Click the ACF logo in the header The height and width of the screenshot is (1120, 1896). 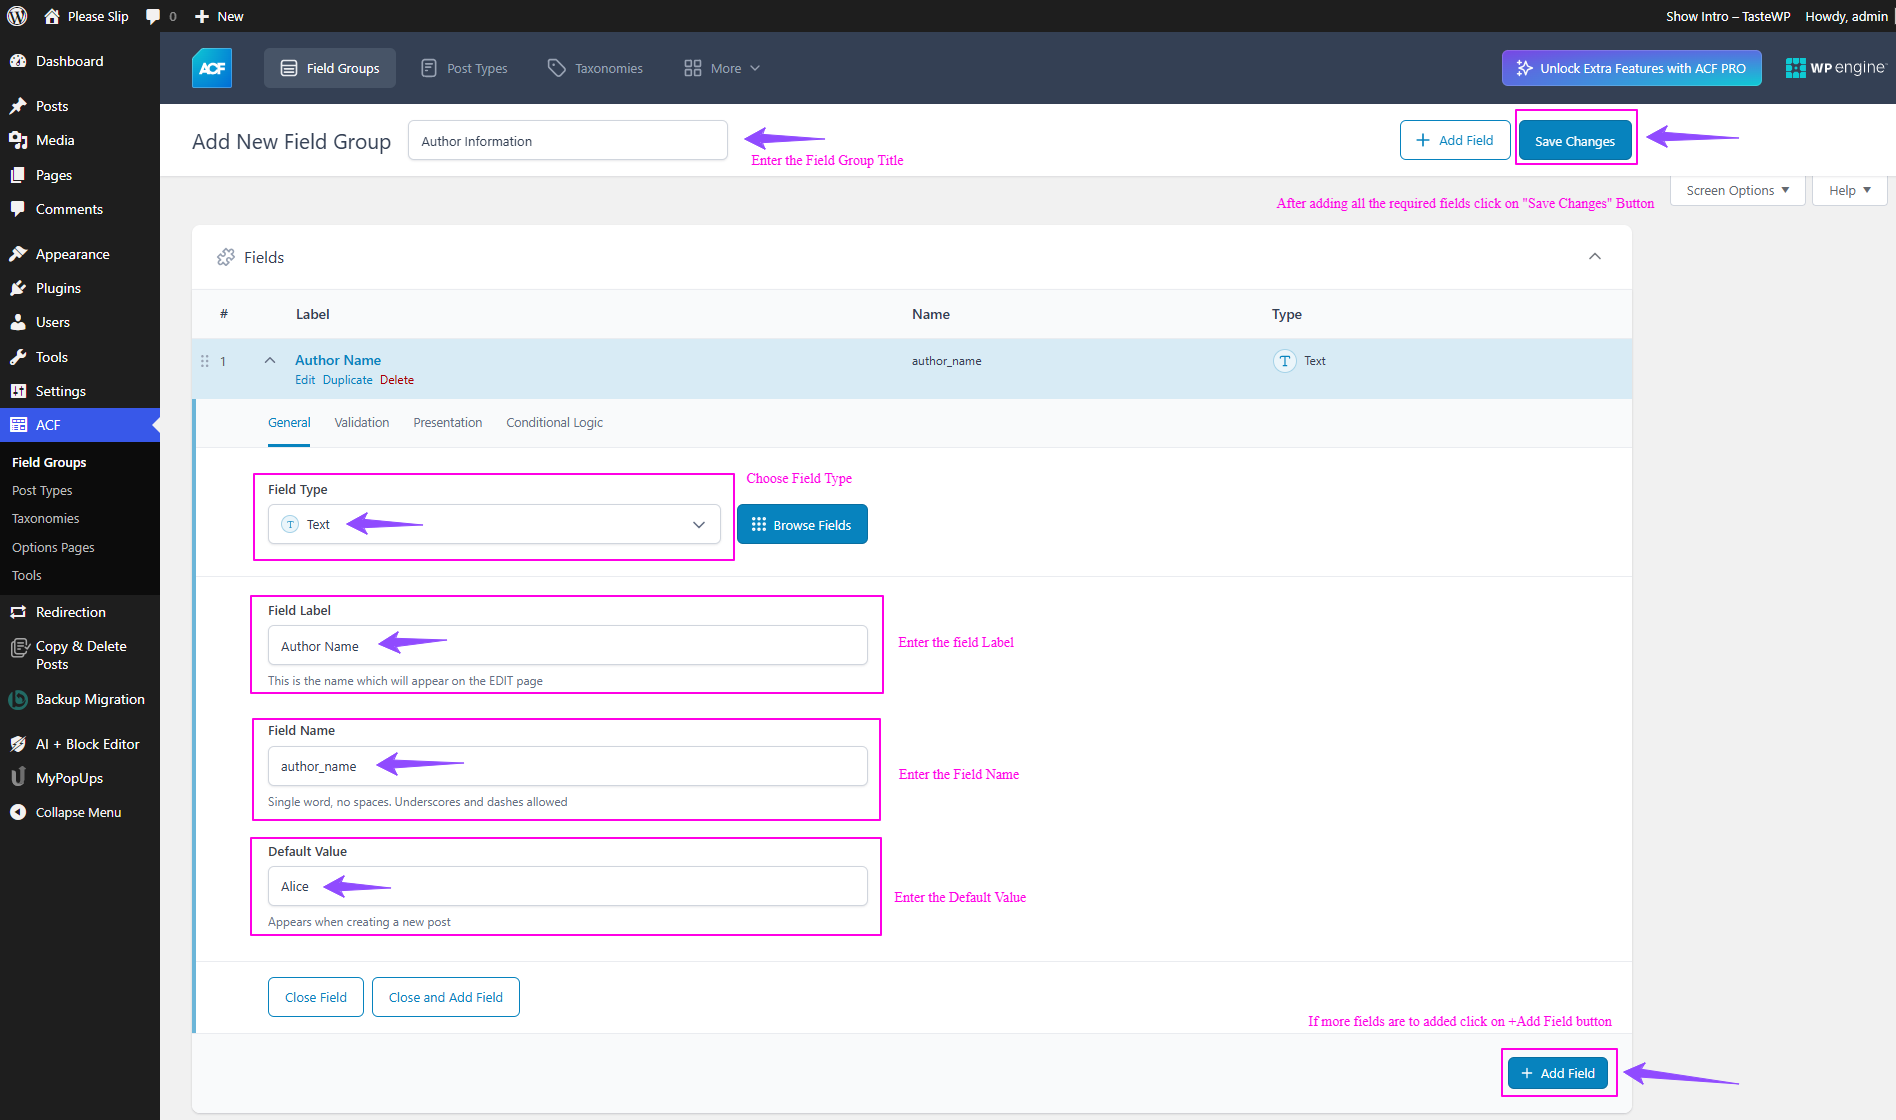(x=212, y=68)
